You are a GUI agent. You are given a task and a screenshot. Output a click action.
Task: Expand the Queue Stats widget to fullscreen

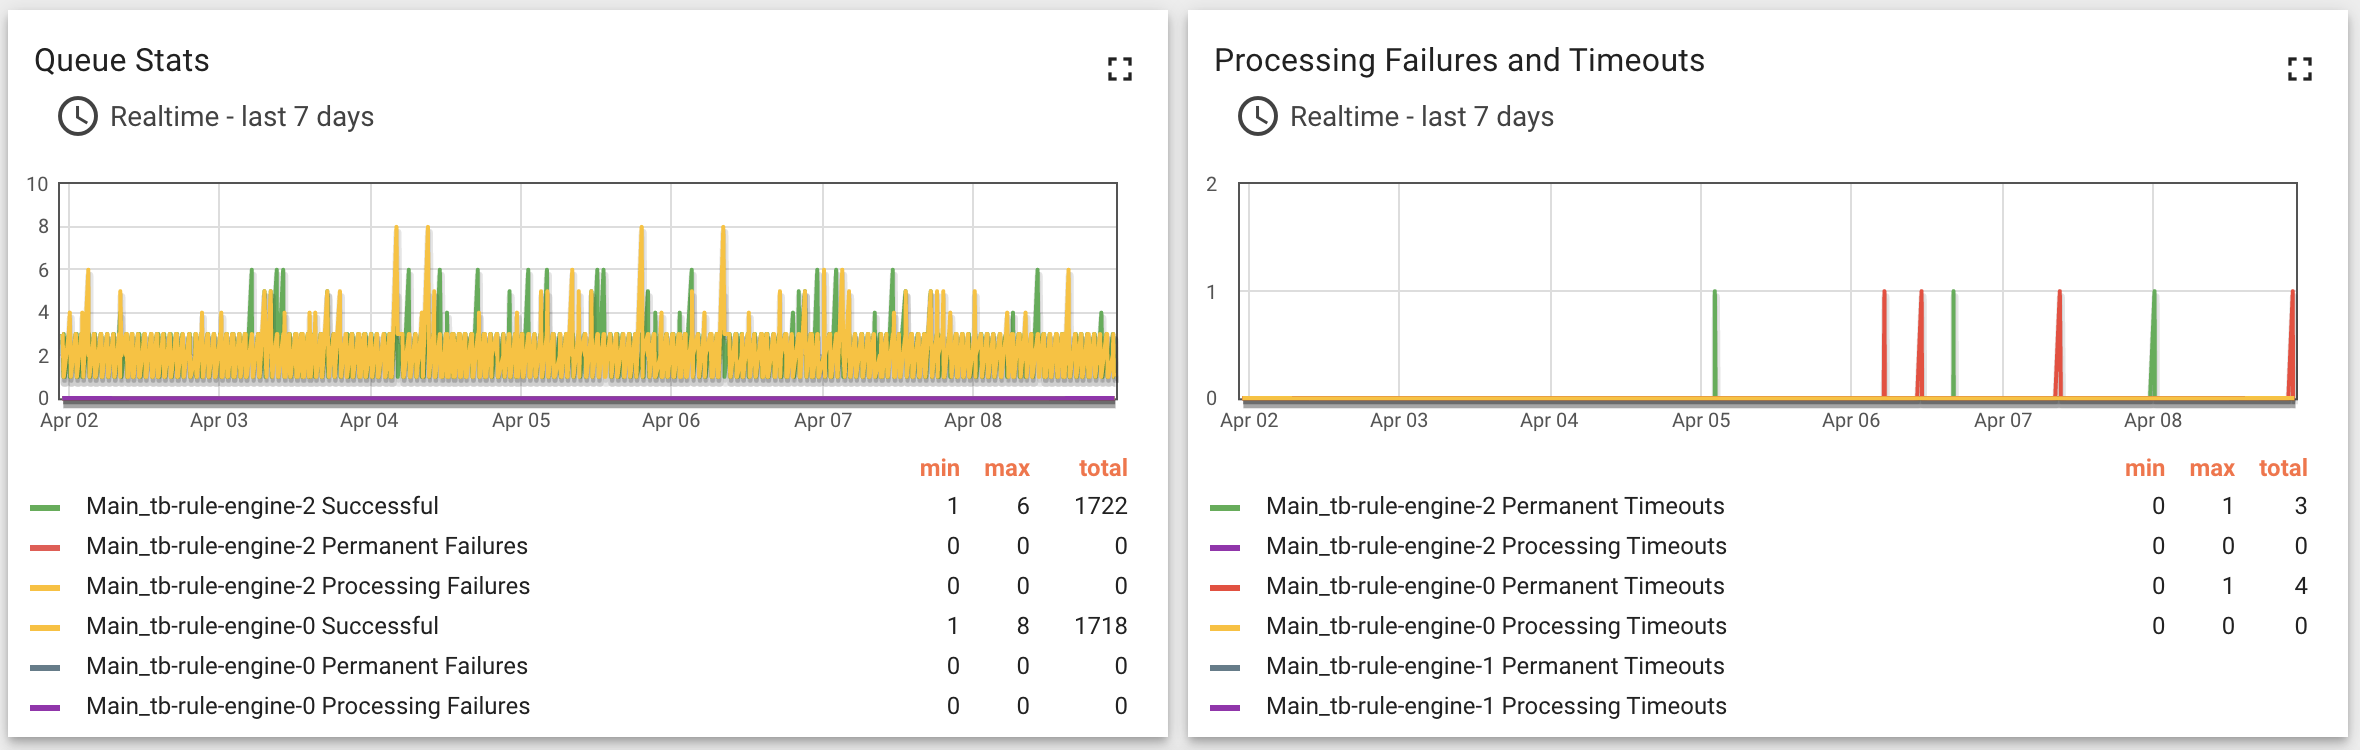1120,69
